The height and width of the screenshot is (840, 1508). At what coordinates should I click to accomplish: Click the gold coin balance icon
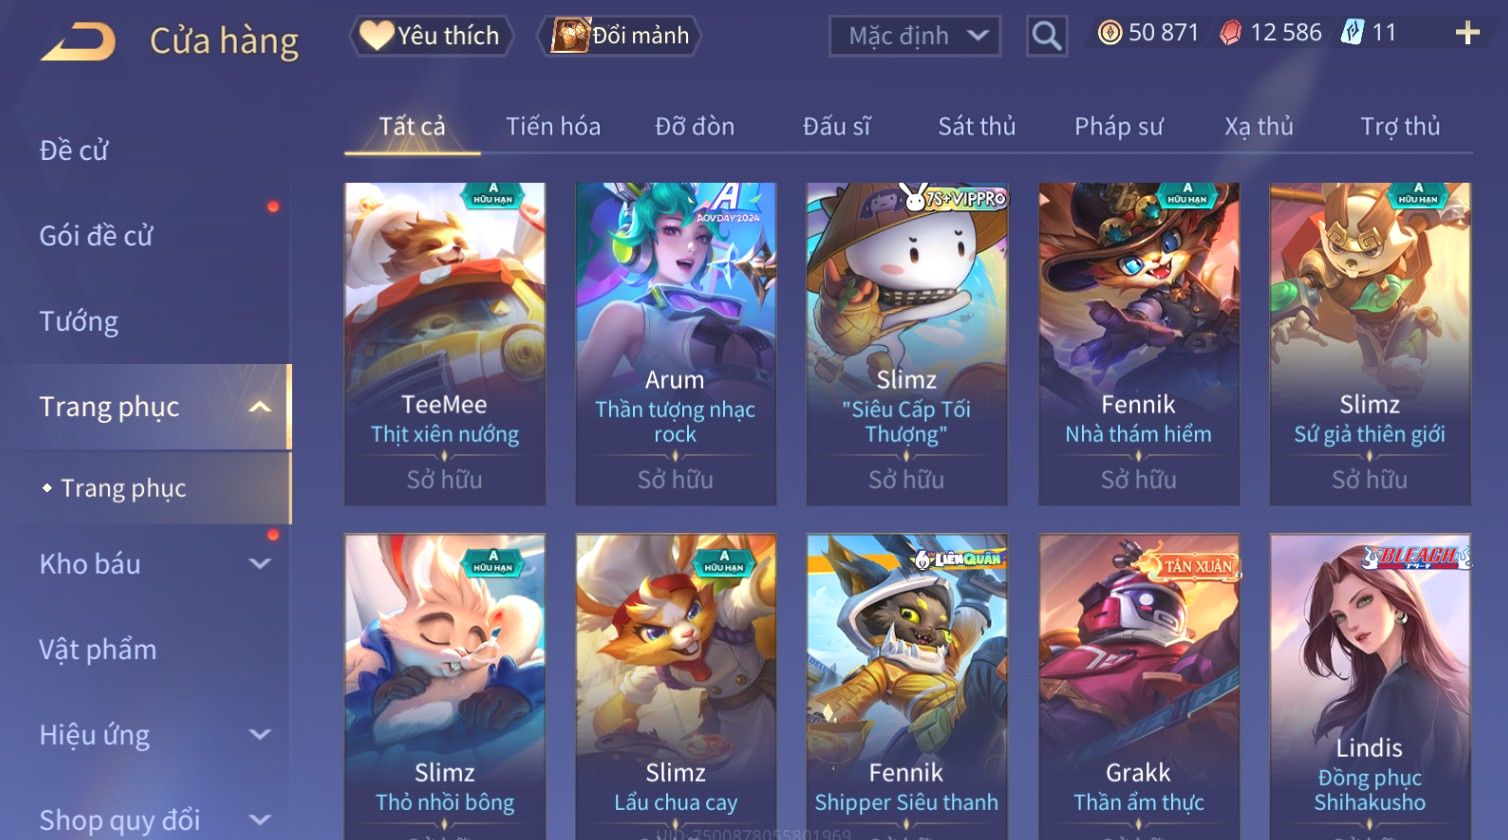1109,33
